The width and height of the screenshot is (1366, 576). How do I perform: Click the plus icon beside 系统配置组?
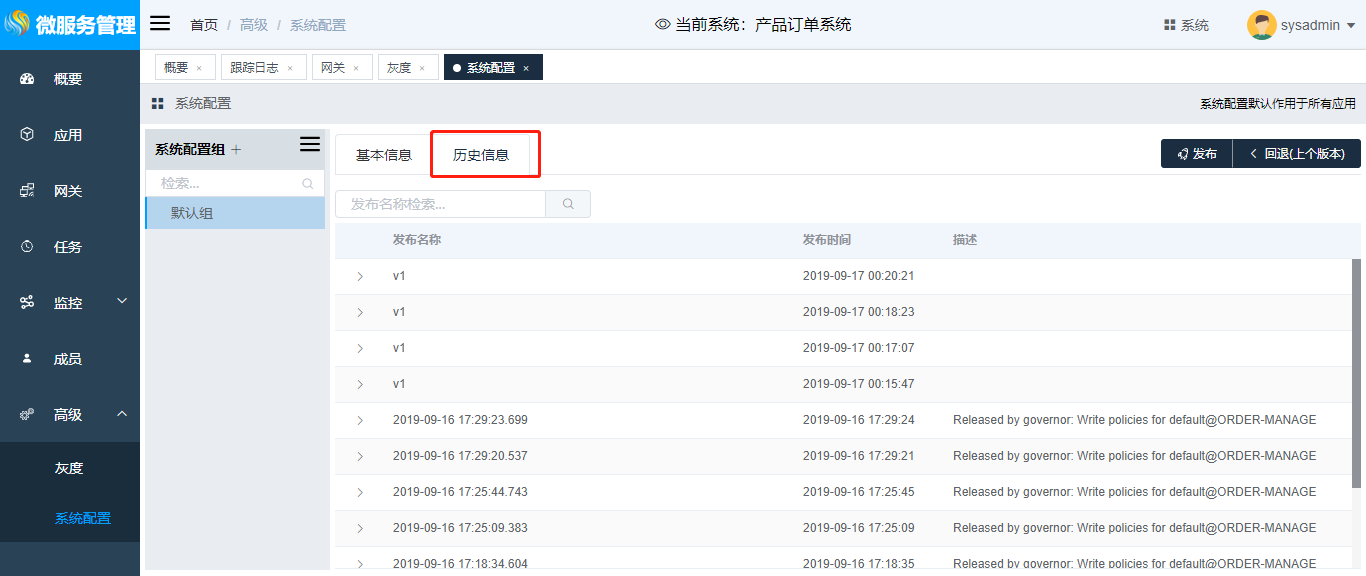point(237,150)
